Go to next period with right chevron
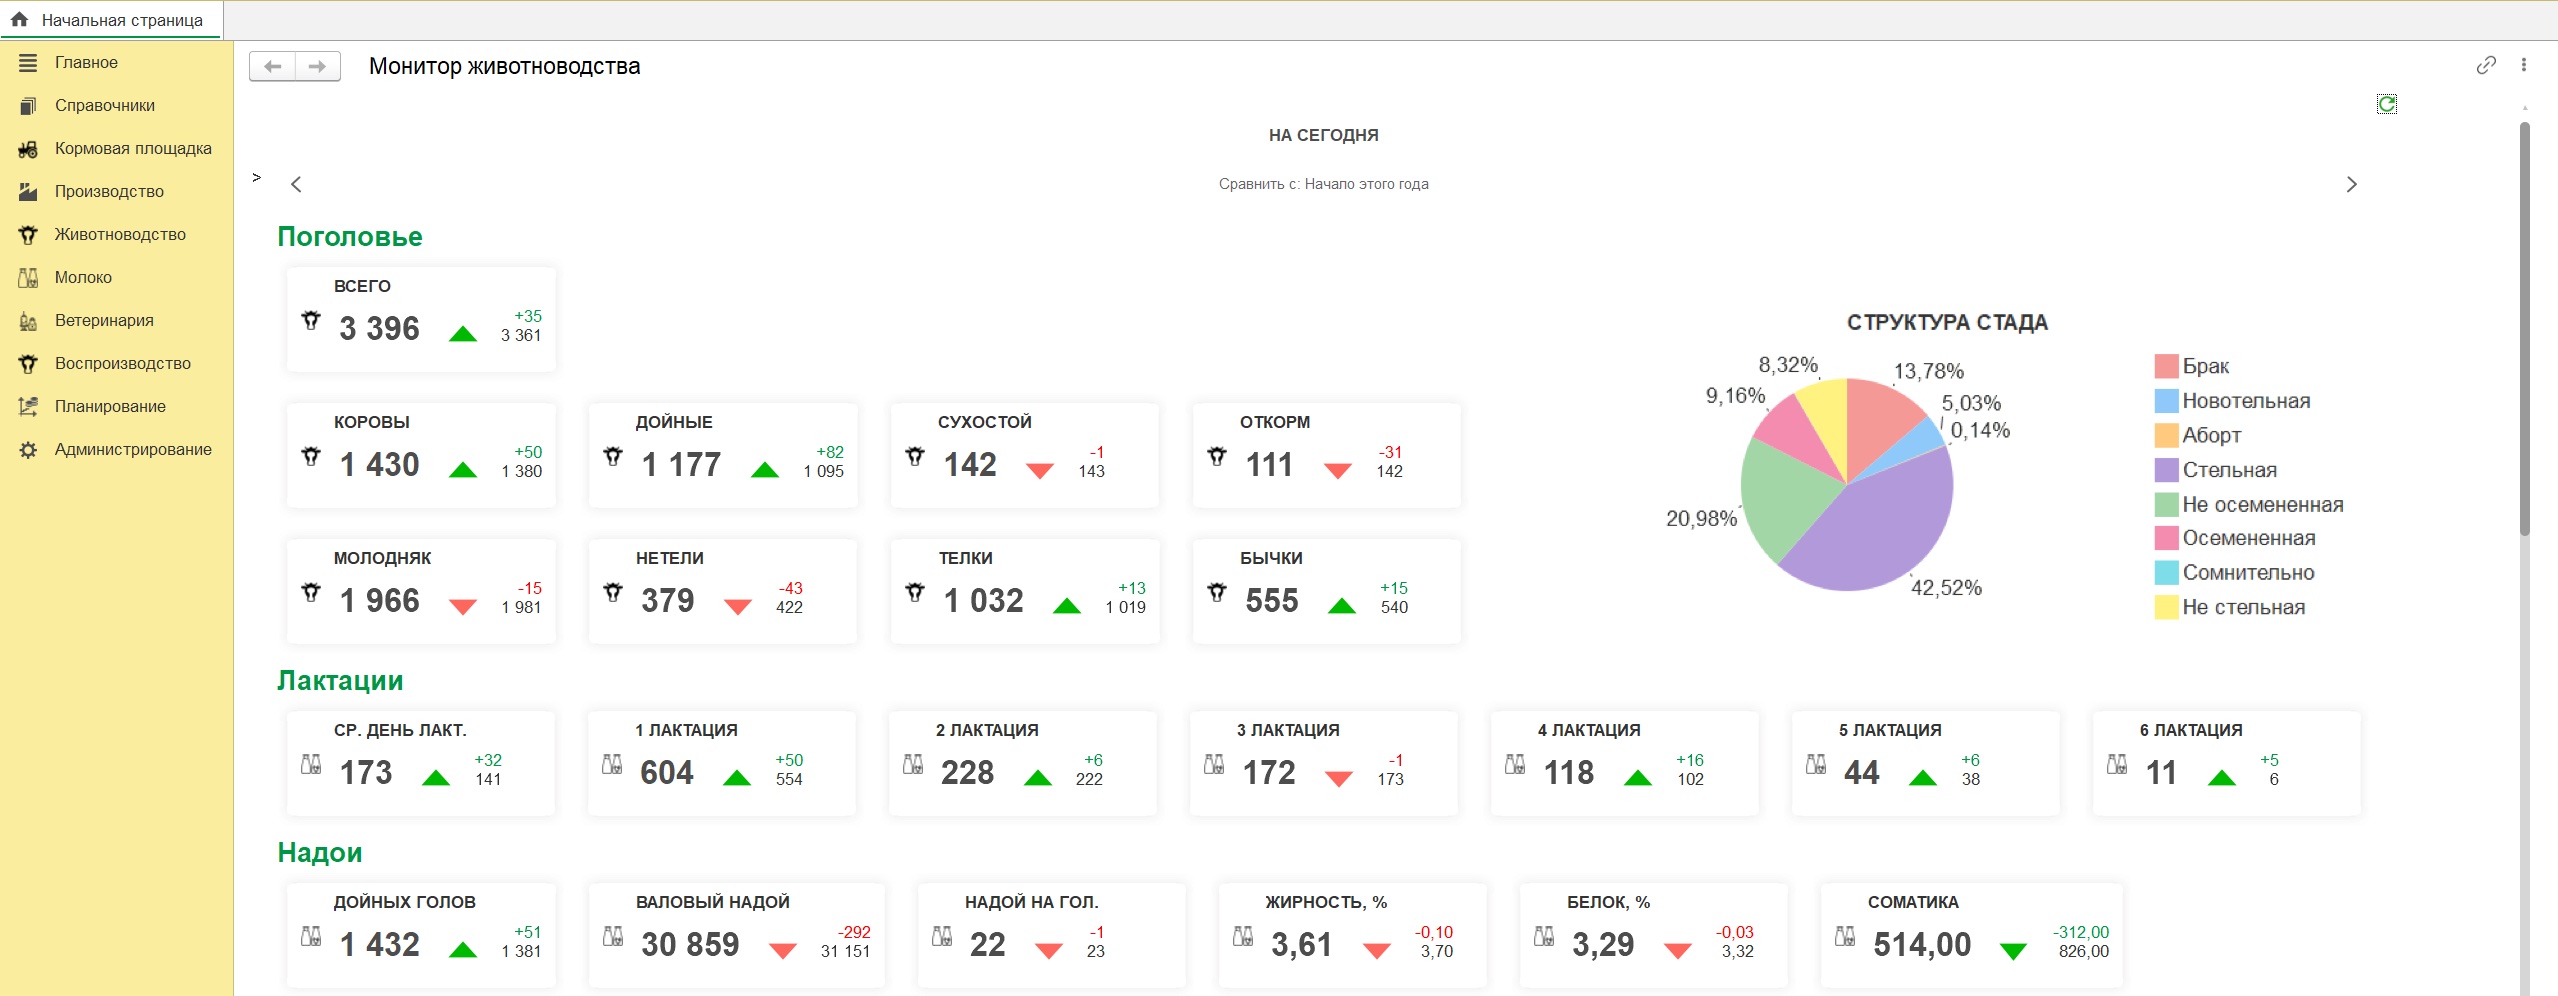 pyautogui.click(x=2351, y=184)
